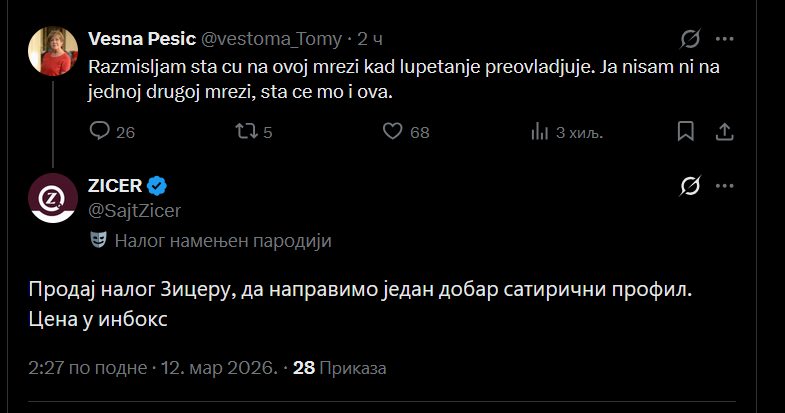Open the @SajtZicer handle
Image resolution: width=785 pixels, height=413 pixels.
tap(135, 209)
